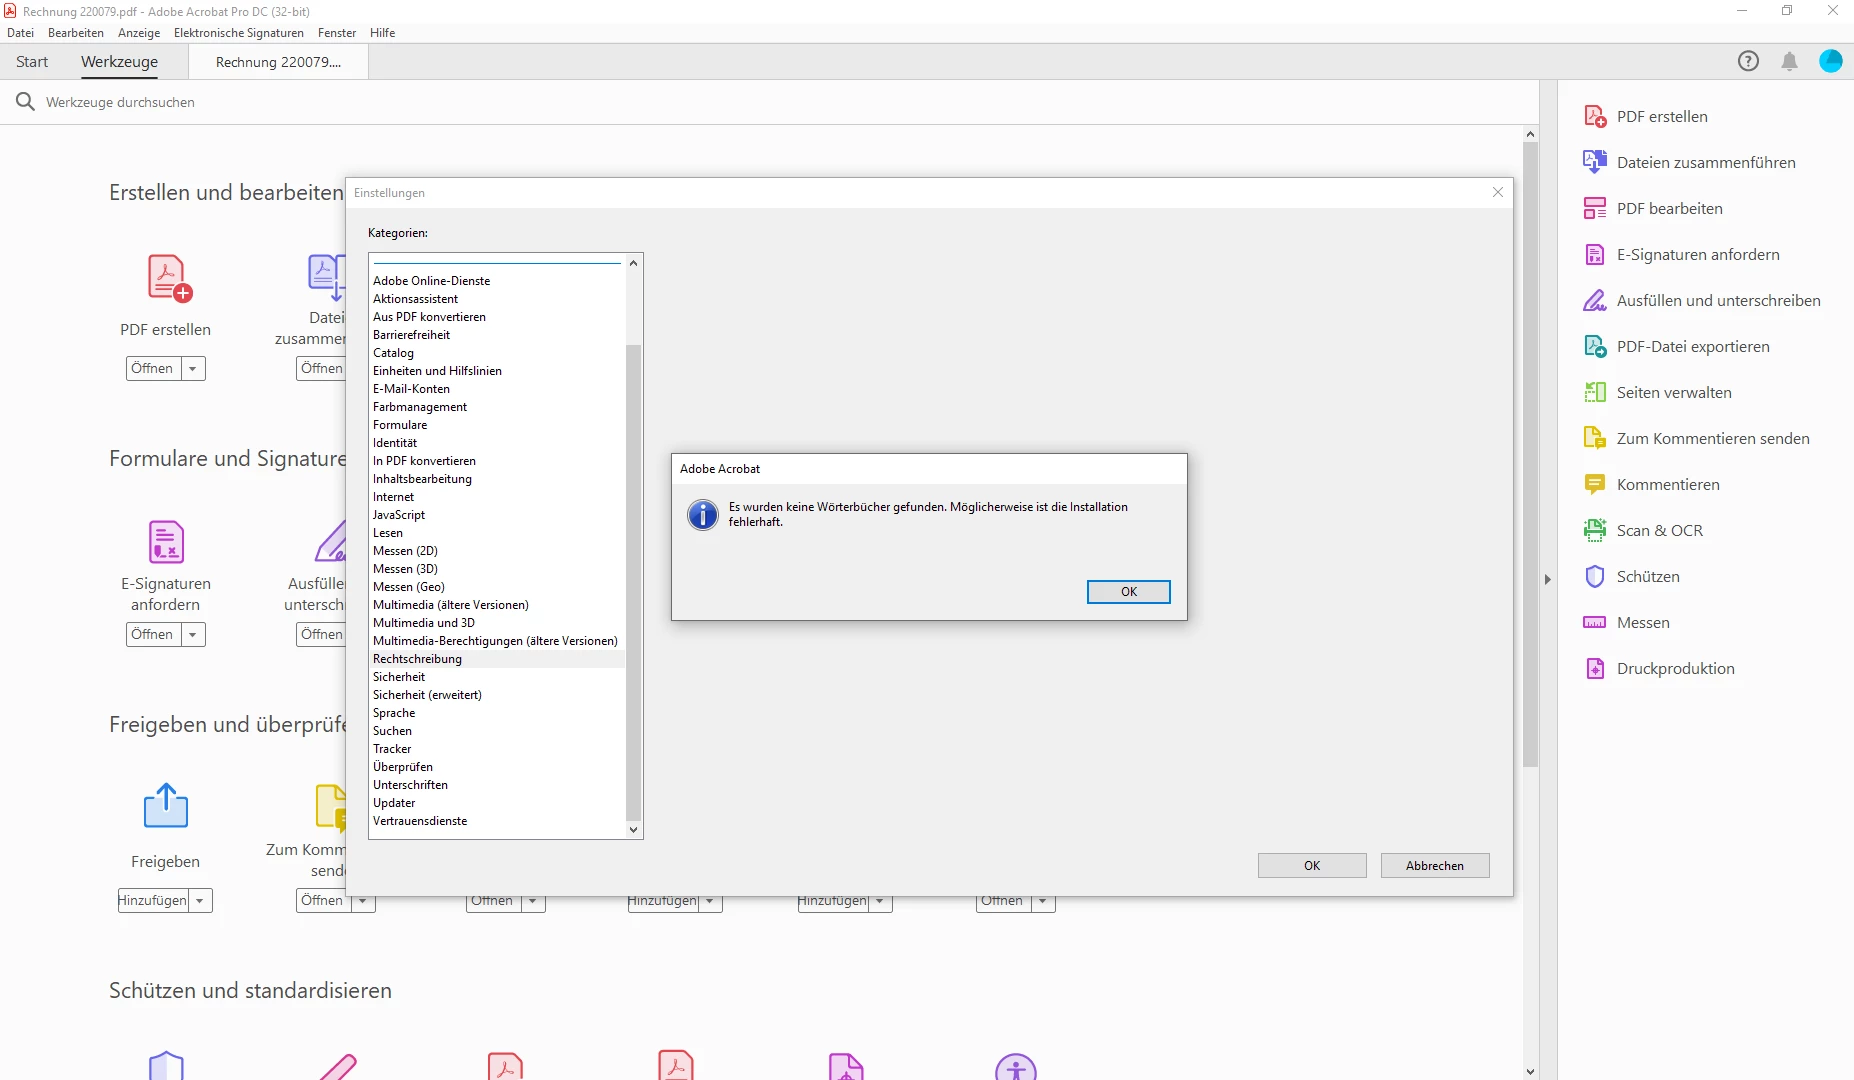Click categories list scrollbar thumb

[x=633, y=582]
